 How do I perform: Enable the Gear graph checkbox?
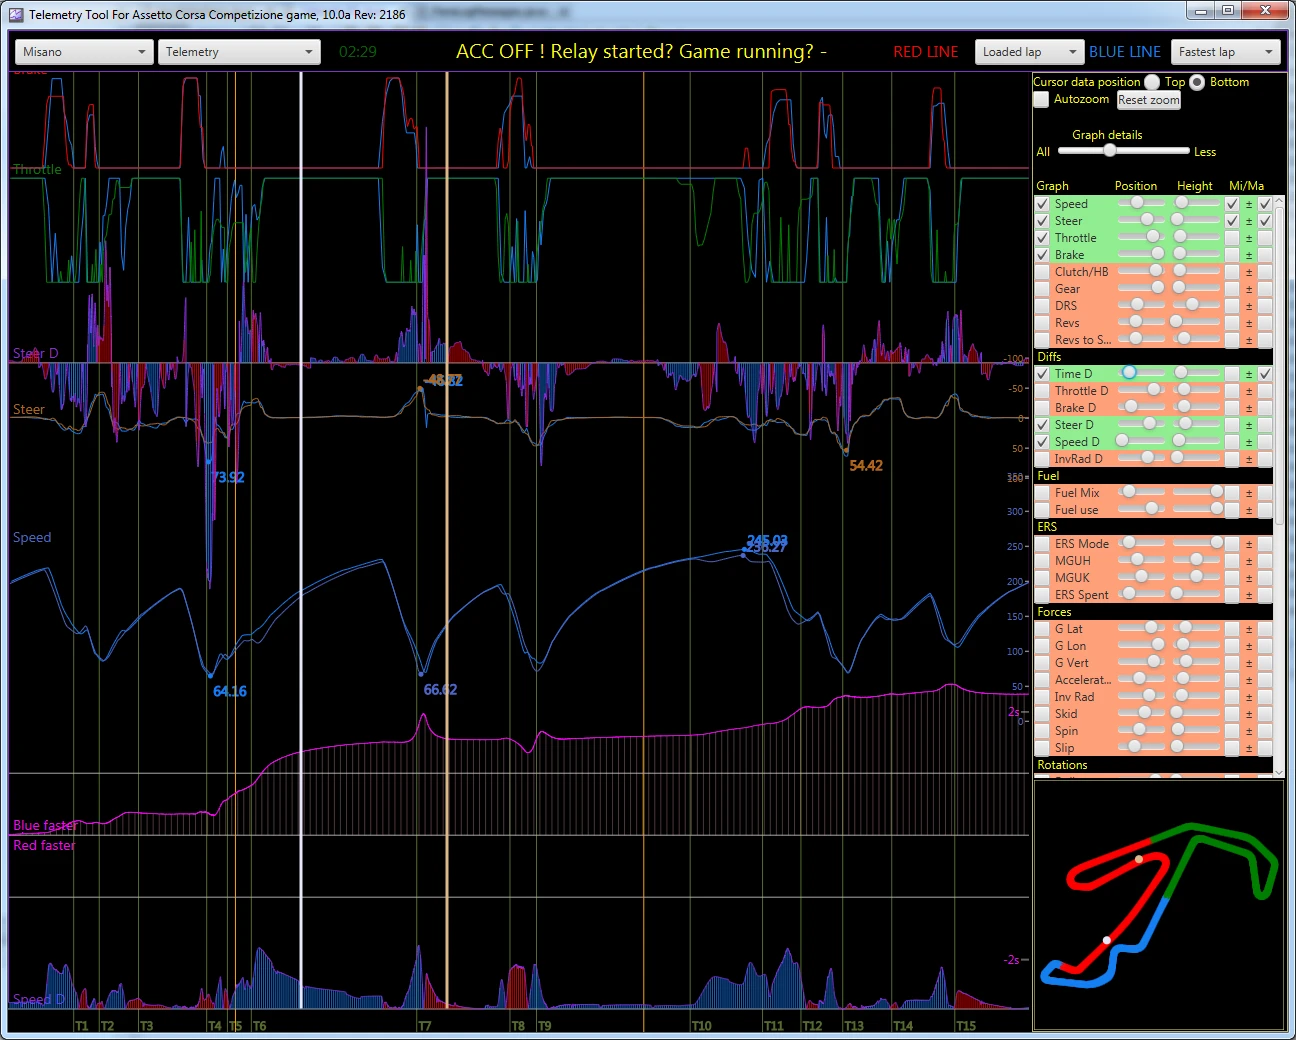tap(1042, 288)
